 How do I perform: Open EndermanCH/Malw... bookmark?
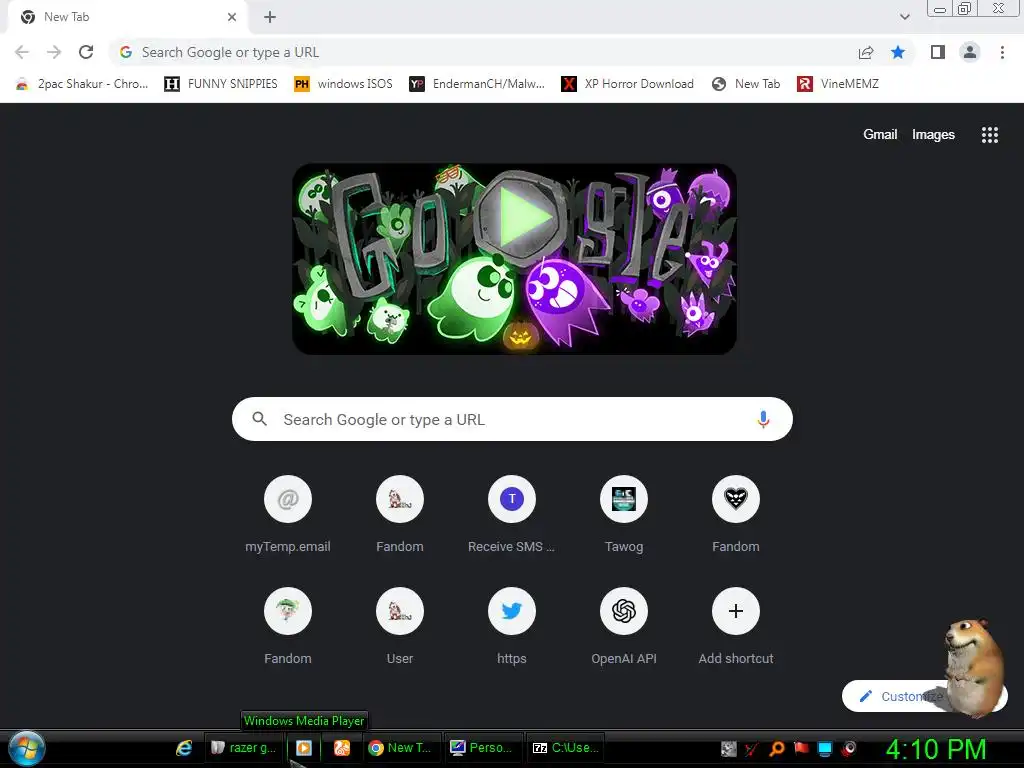click(477, 84)
